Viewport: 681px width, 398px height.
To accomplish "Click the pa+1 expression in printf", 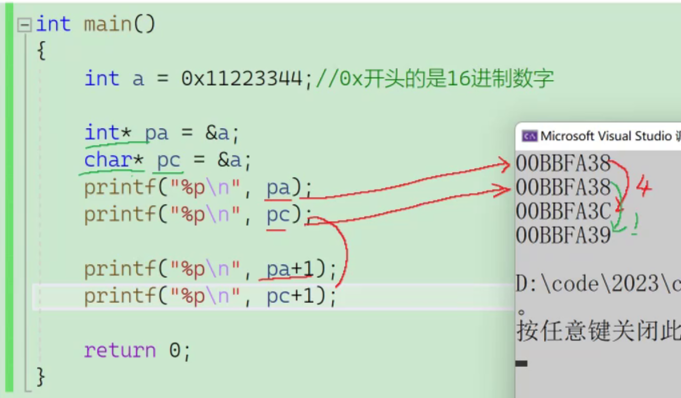I will click(x=290, y=269).
